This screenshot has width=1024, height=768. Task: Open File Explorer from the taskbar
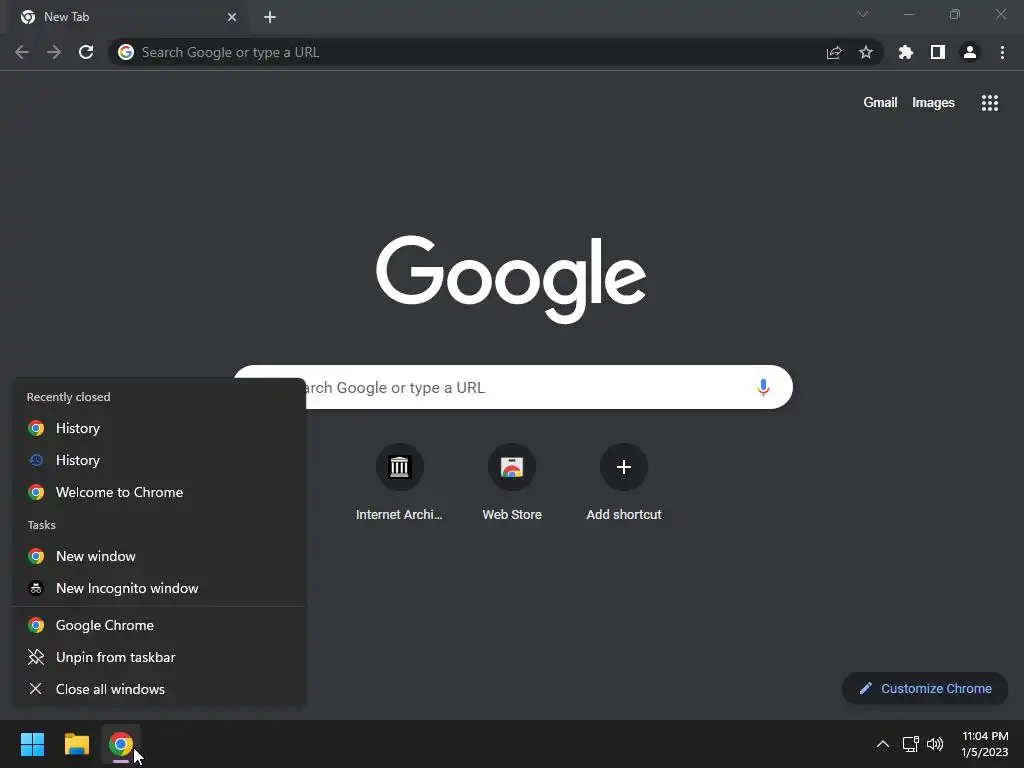pyautogui.click(x=76, y=744)
